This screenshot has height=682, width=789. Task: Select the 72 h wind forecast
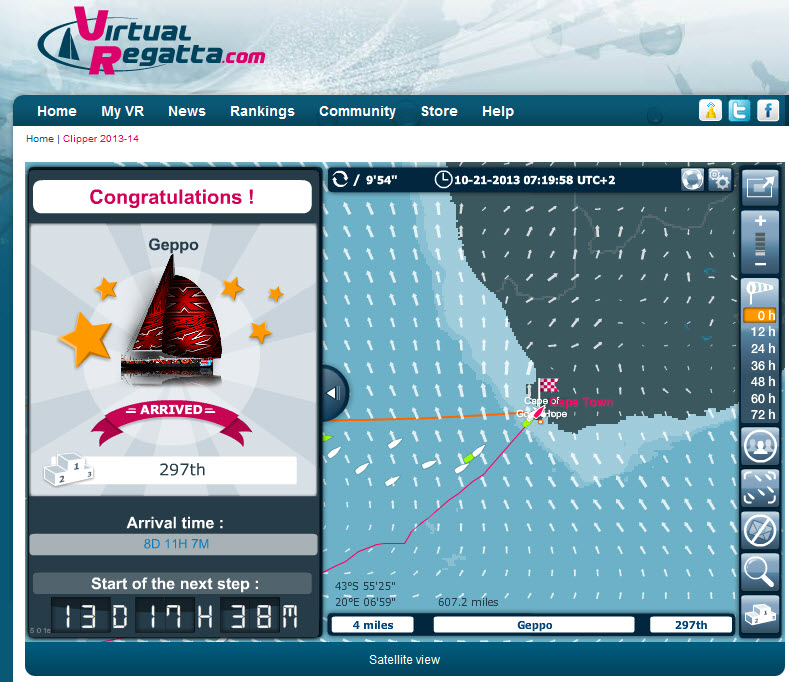pos(762,414)
